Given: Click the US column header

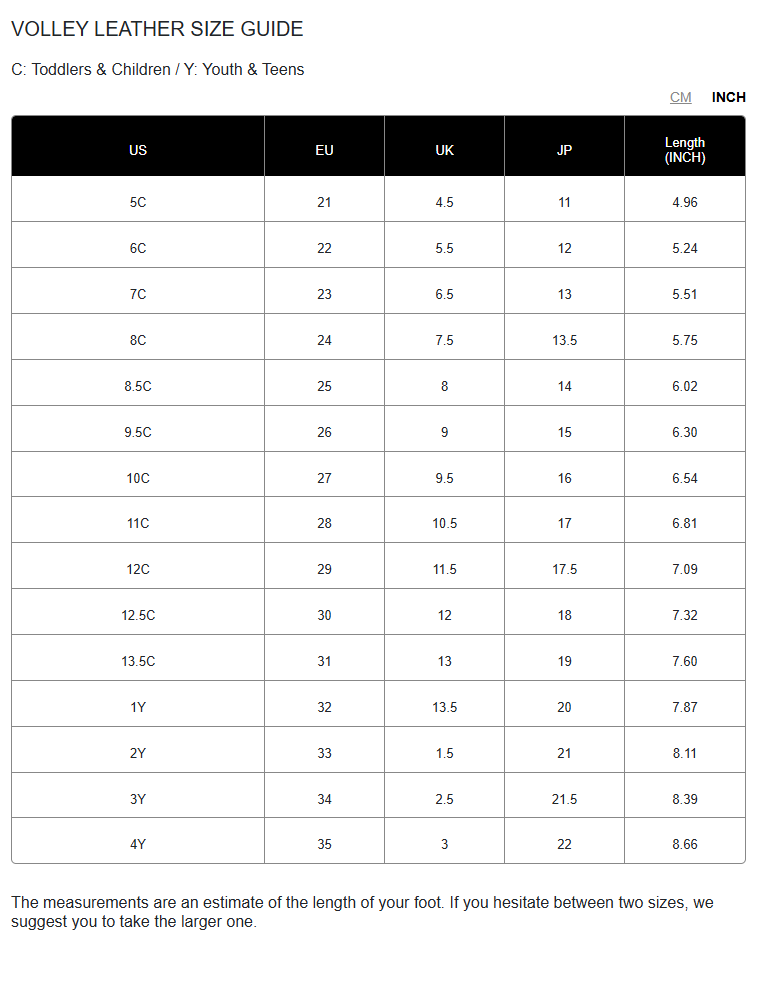Looking at the screenshot, I should [138, 150].
